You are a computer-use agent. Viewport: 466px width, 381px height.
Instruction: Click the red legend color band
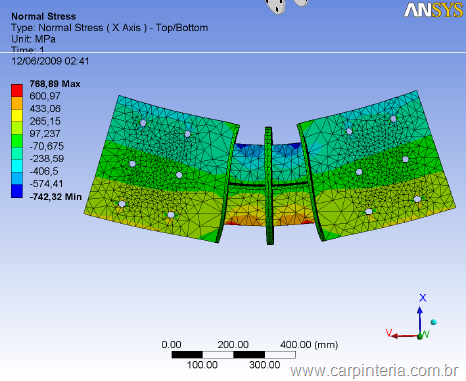[17, 90]
